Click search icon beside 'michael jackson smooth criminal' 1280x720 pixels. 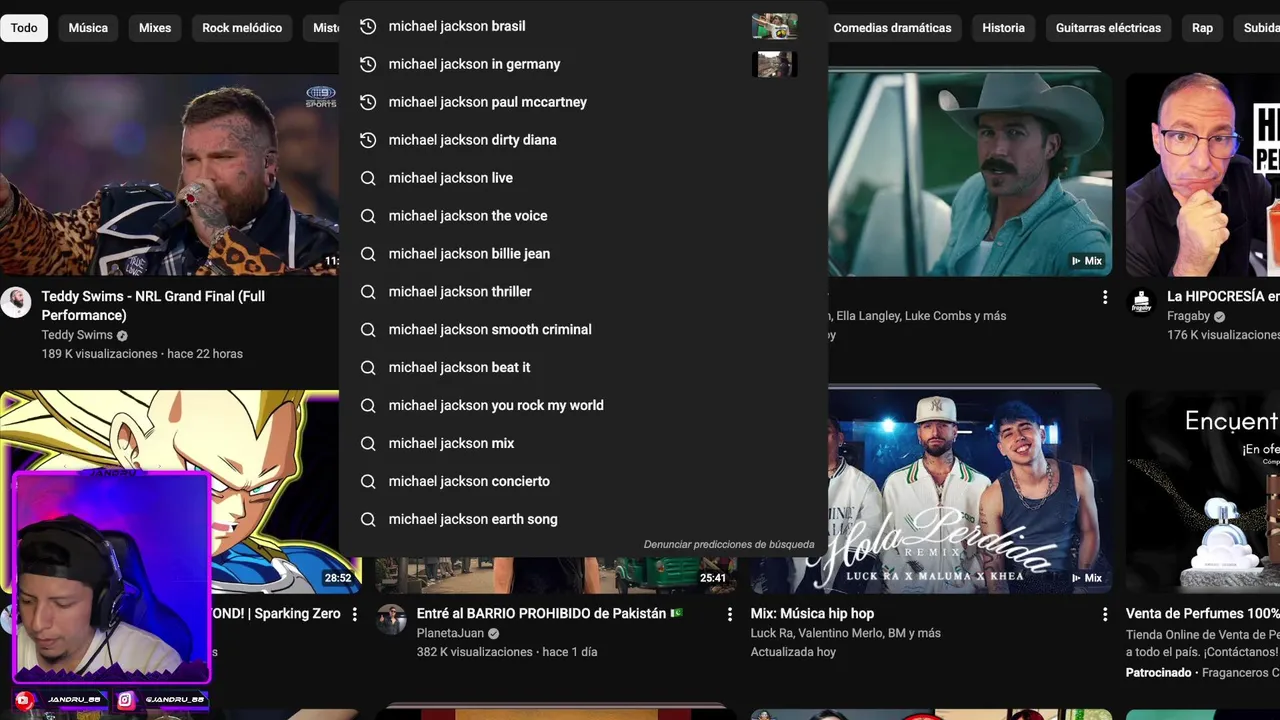coord(368,330)
